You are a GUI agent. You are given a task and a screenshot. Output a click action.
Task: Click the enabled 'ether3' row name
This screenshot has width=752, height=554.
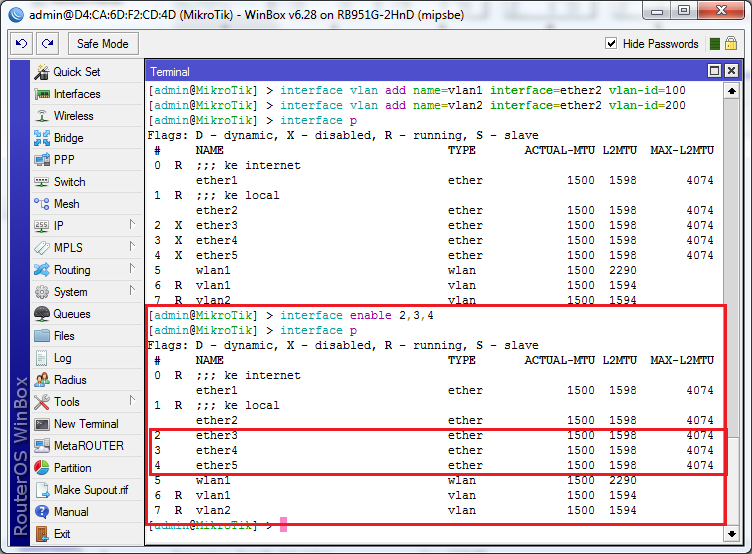point(217,435)
